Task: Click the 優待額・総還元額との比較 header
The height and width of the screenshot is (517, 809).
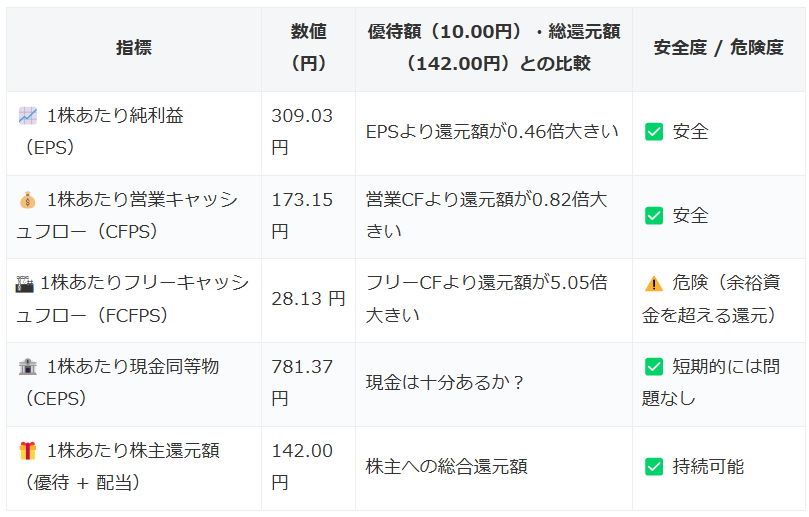Action: tap(494, 48)
